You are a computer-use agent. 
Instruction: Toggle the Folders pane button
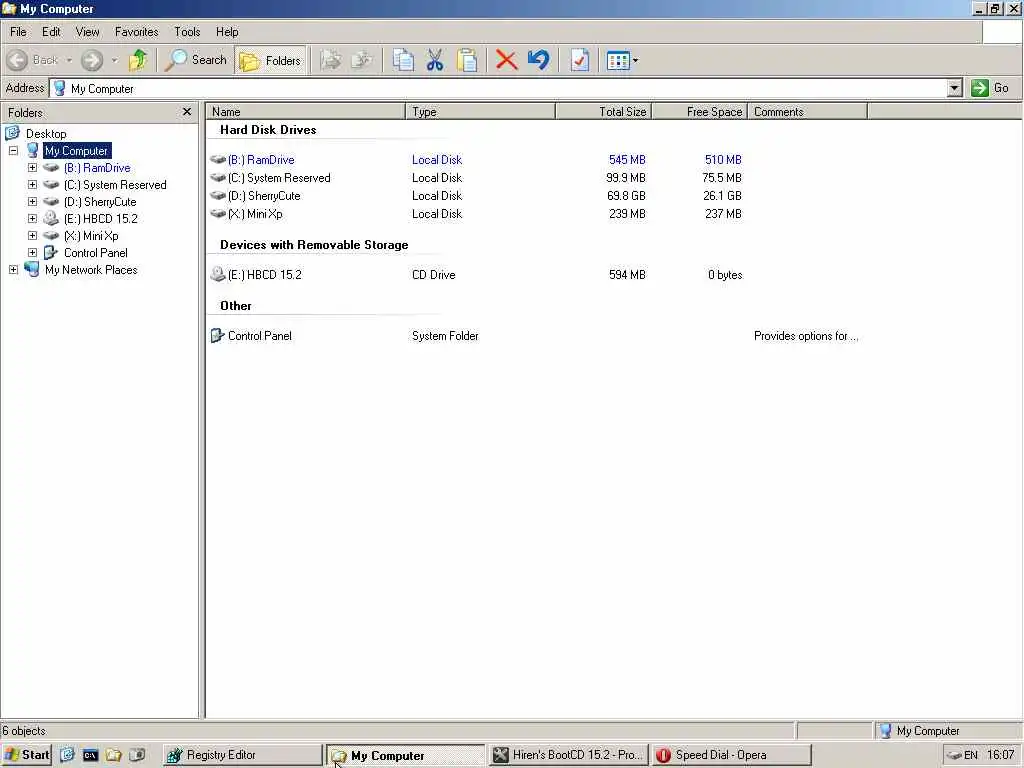coord(270,61)
